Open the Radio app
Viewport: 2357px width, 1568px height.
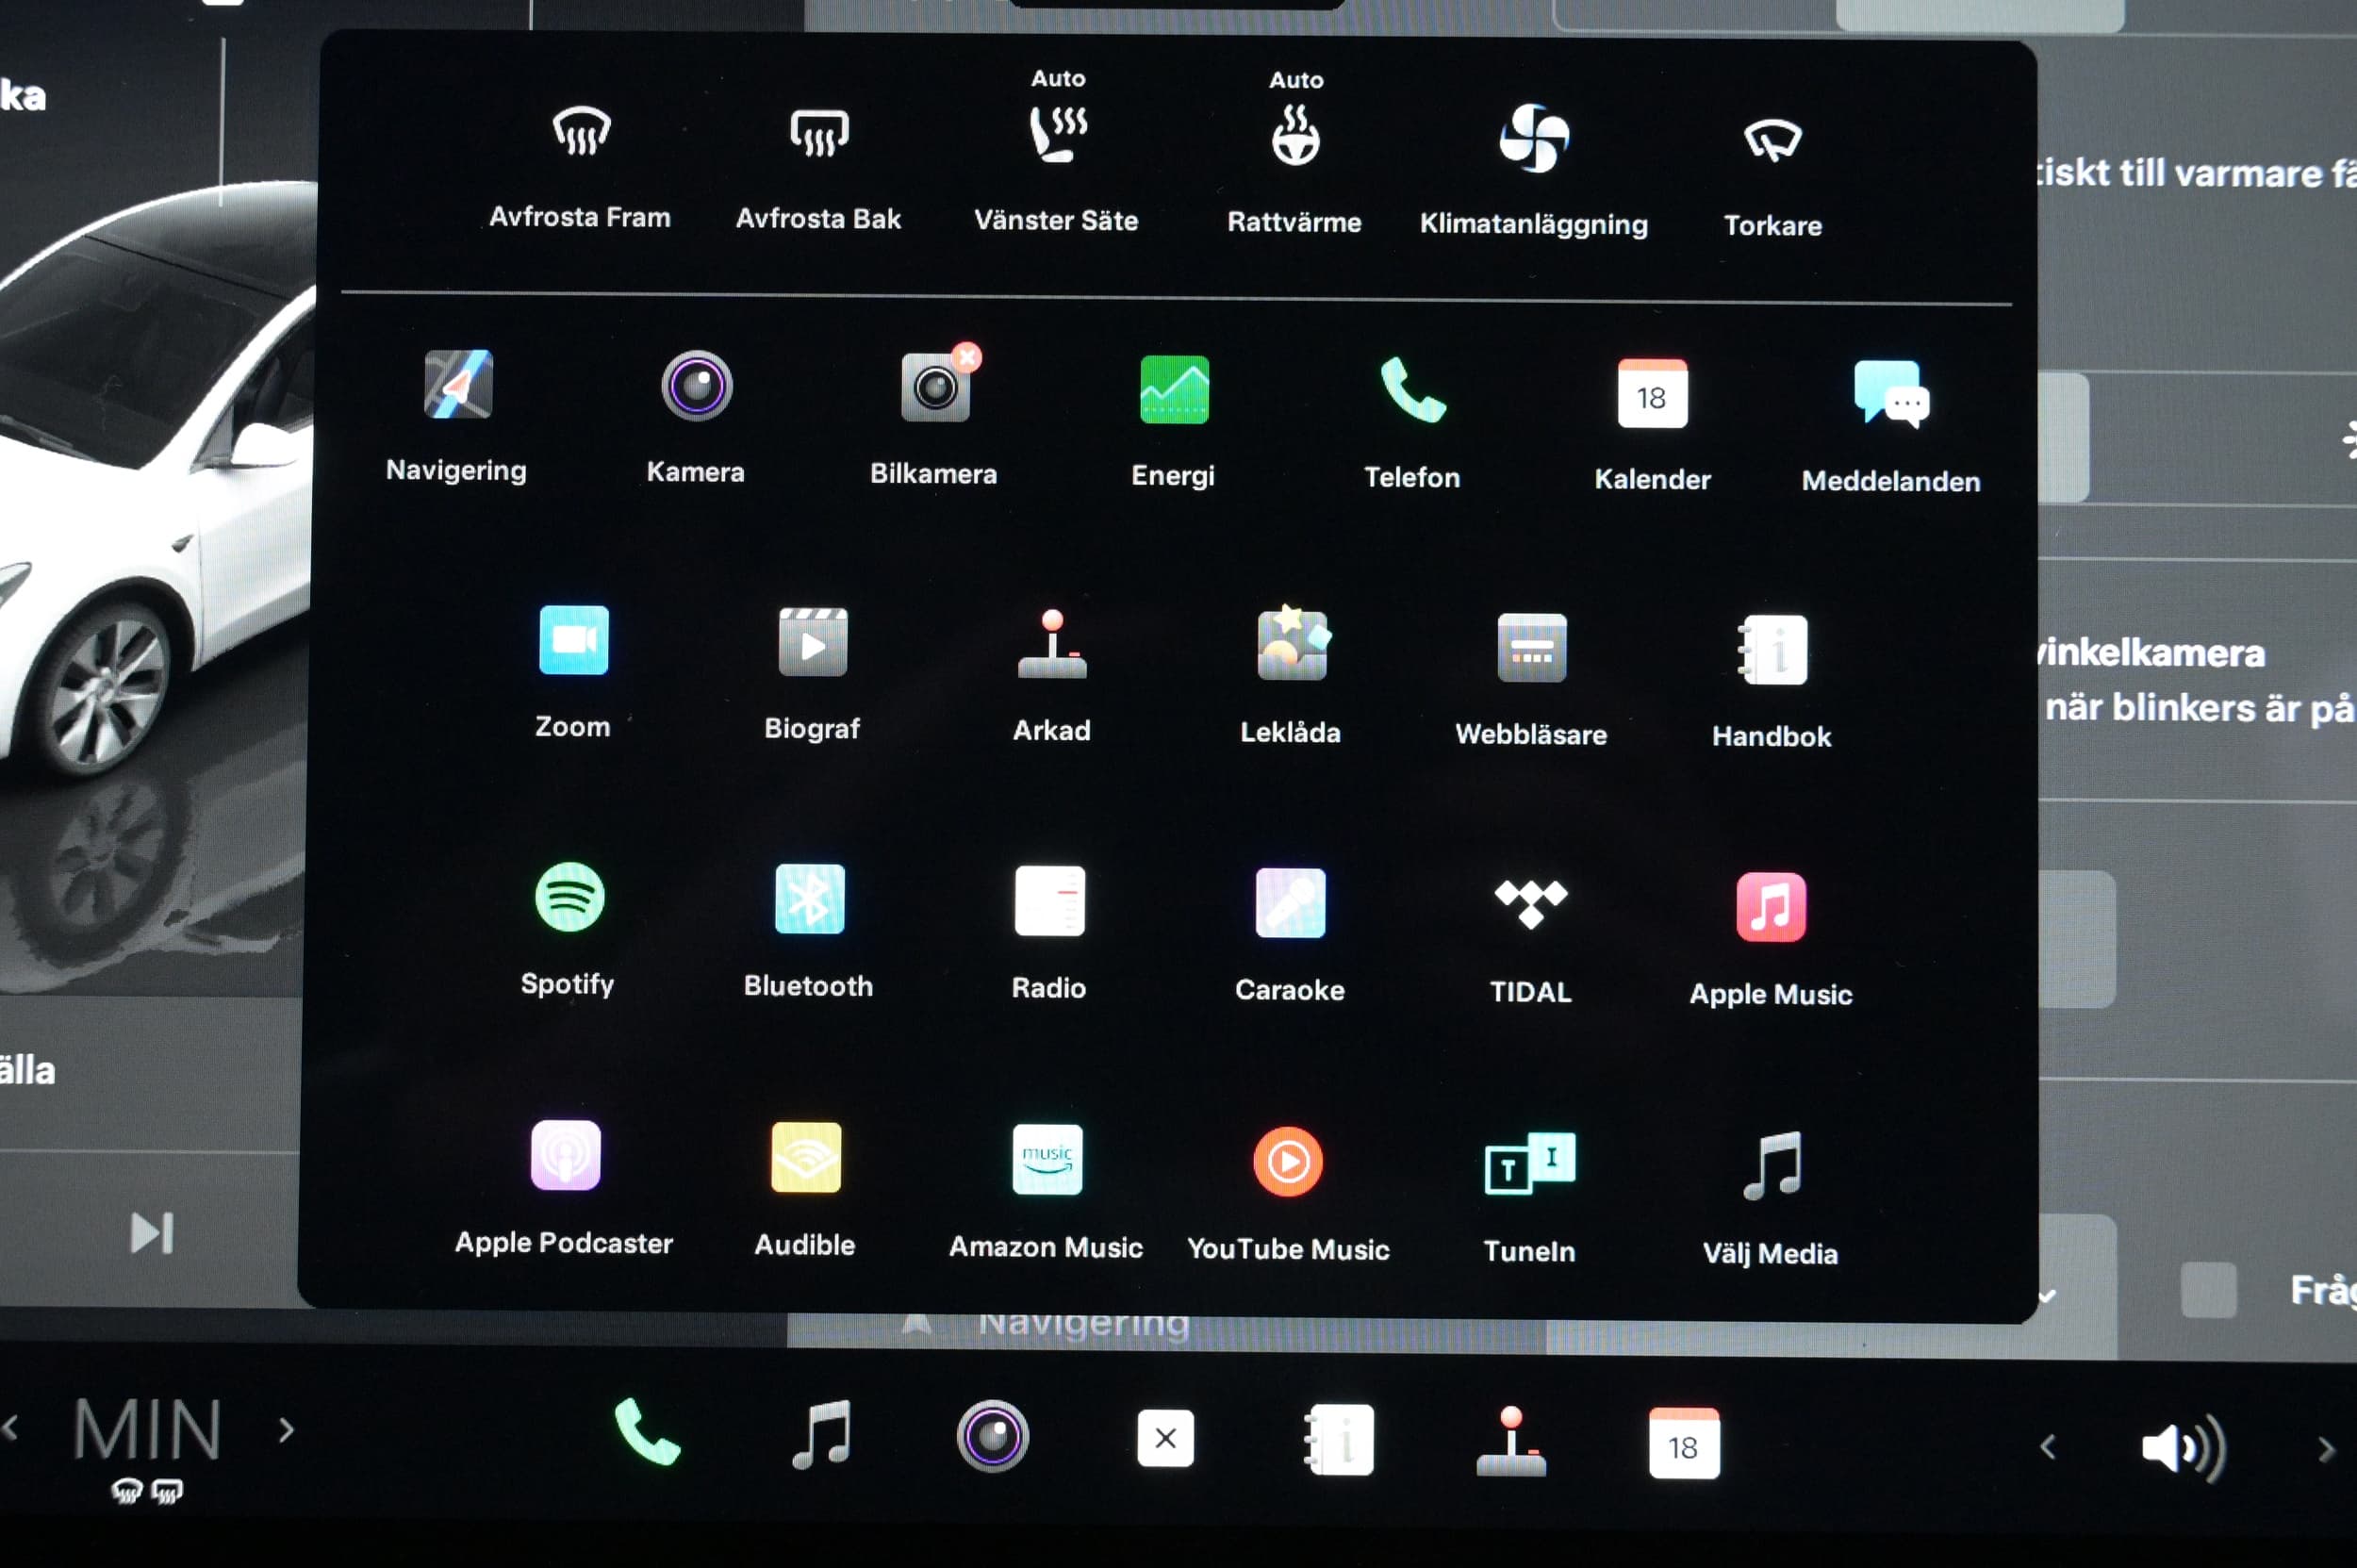1049,933
